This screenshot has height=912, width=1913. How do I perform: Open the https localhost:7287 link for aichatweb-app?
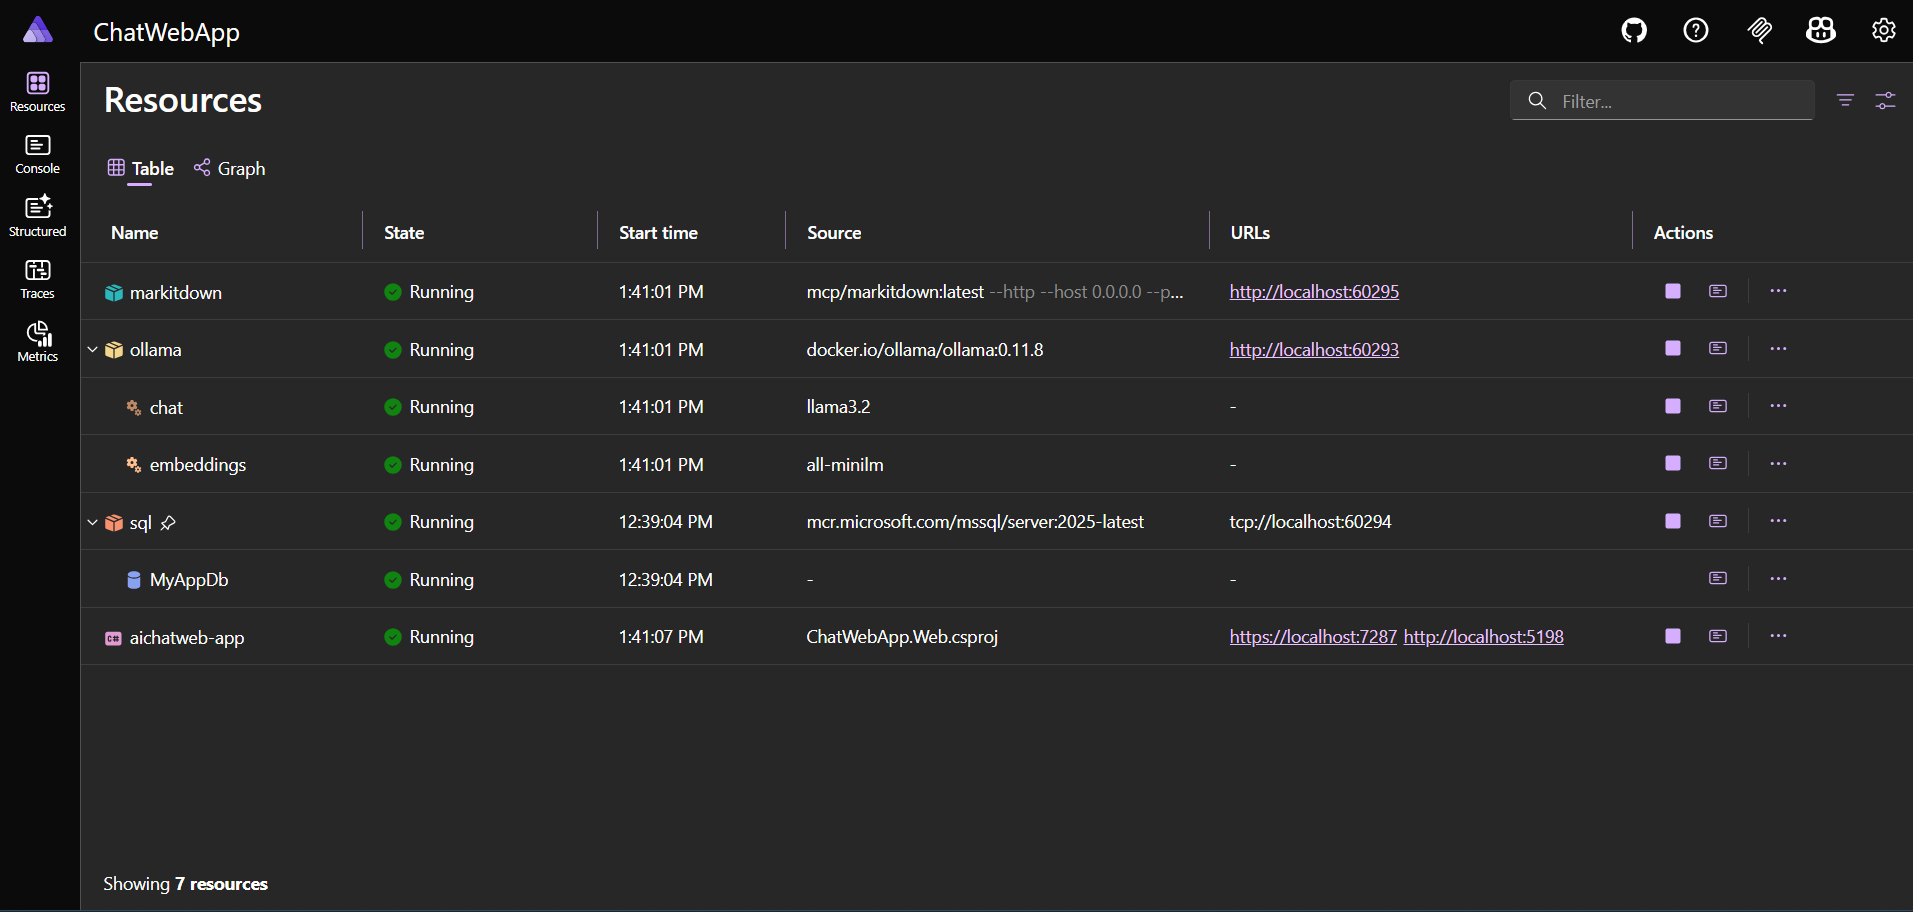point(1312,636)
